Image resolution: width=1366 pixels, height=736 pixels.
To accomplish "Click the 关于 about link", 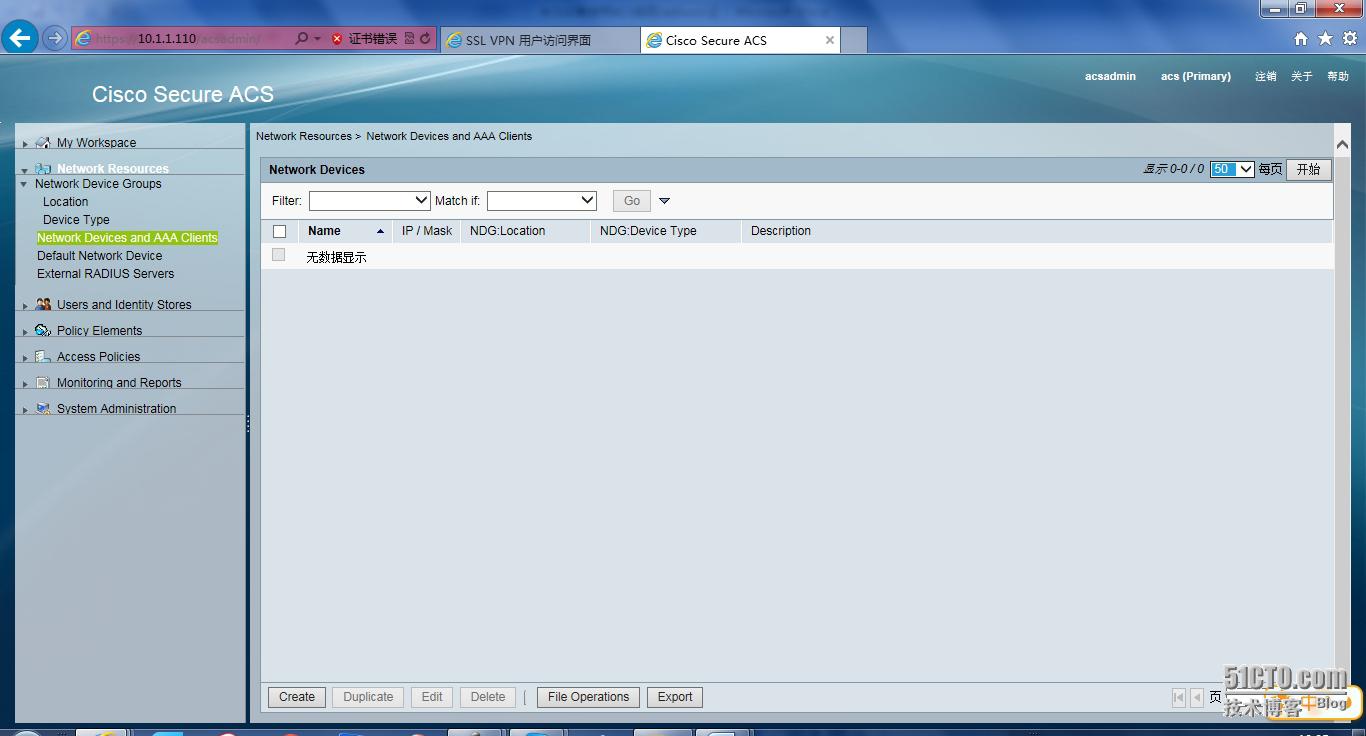I will (1301, 76).
